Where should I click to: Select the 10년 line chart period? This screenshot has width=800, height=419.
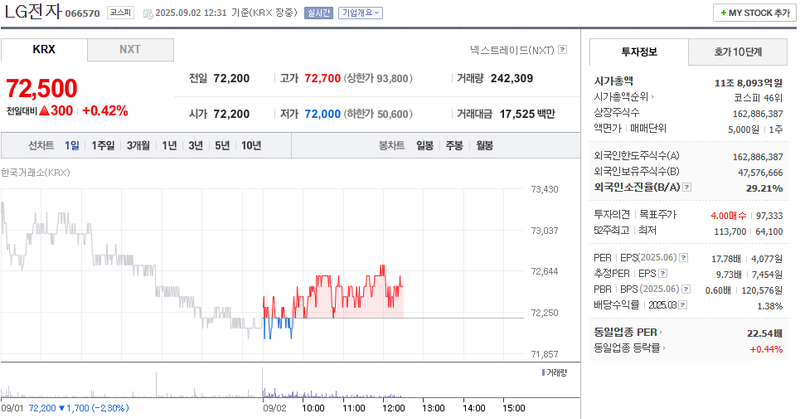[x=251, y=145]
